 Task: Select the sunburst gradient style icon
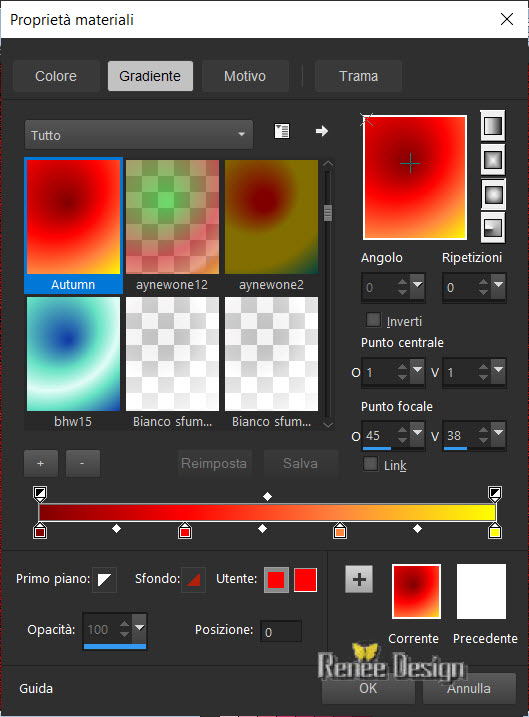tap(493, 194)
